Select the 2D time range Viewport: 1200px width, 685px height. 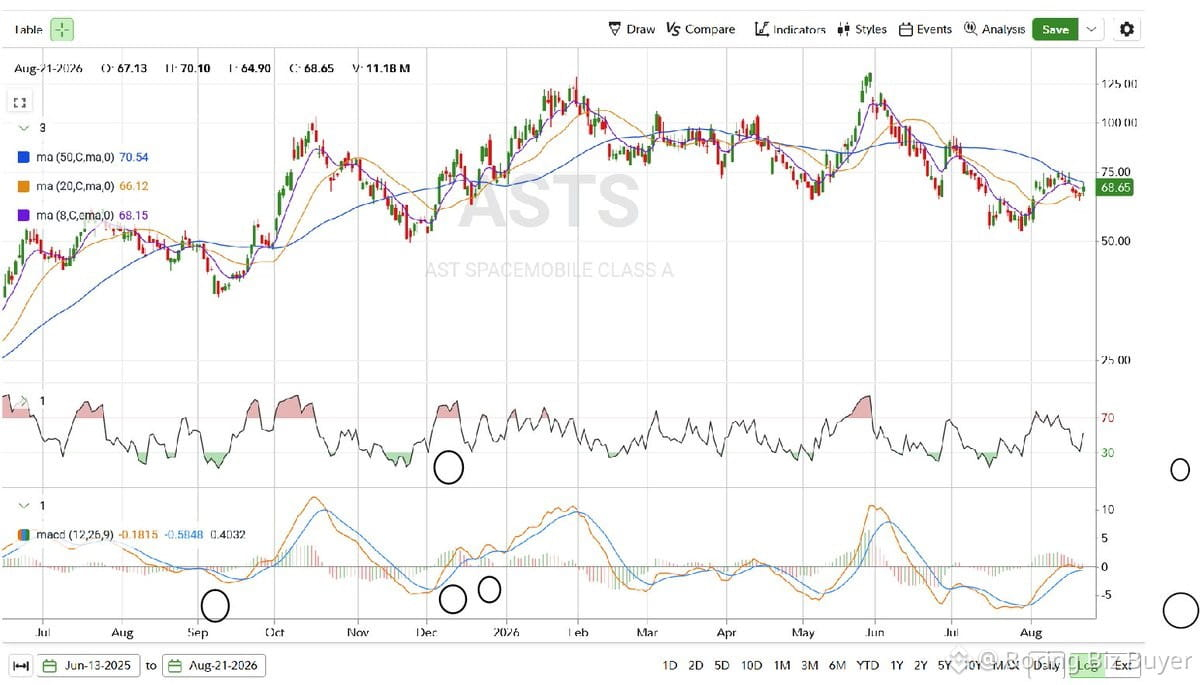coord(696,665)
